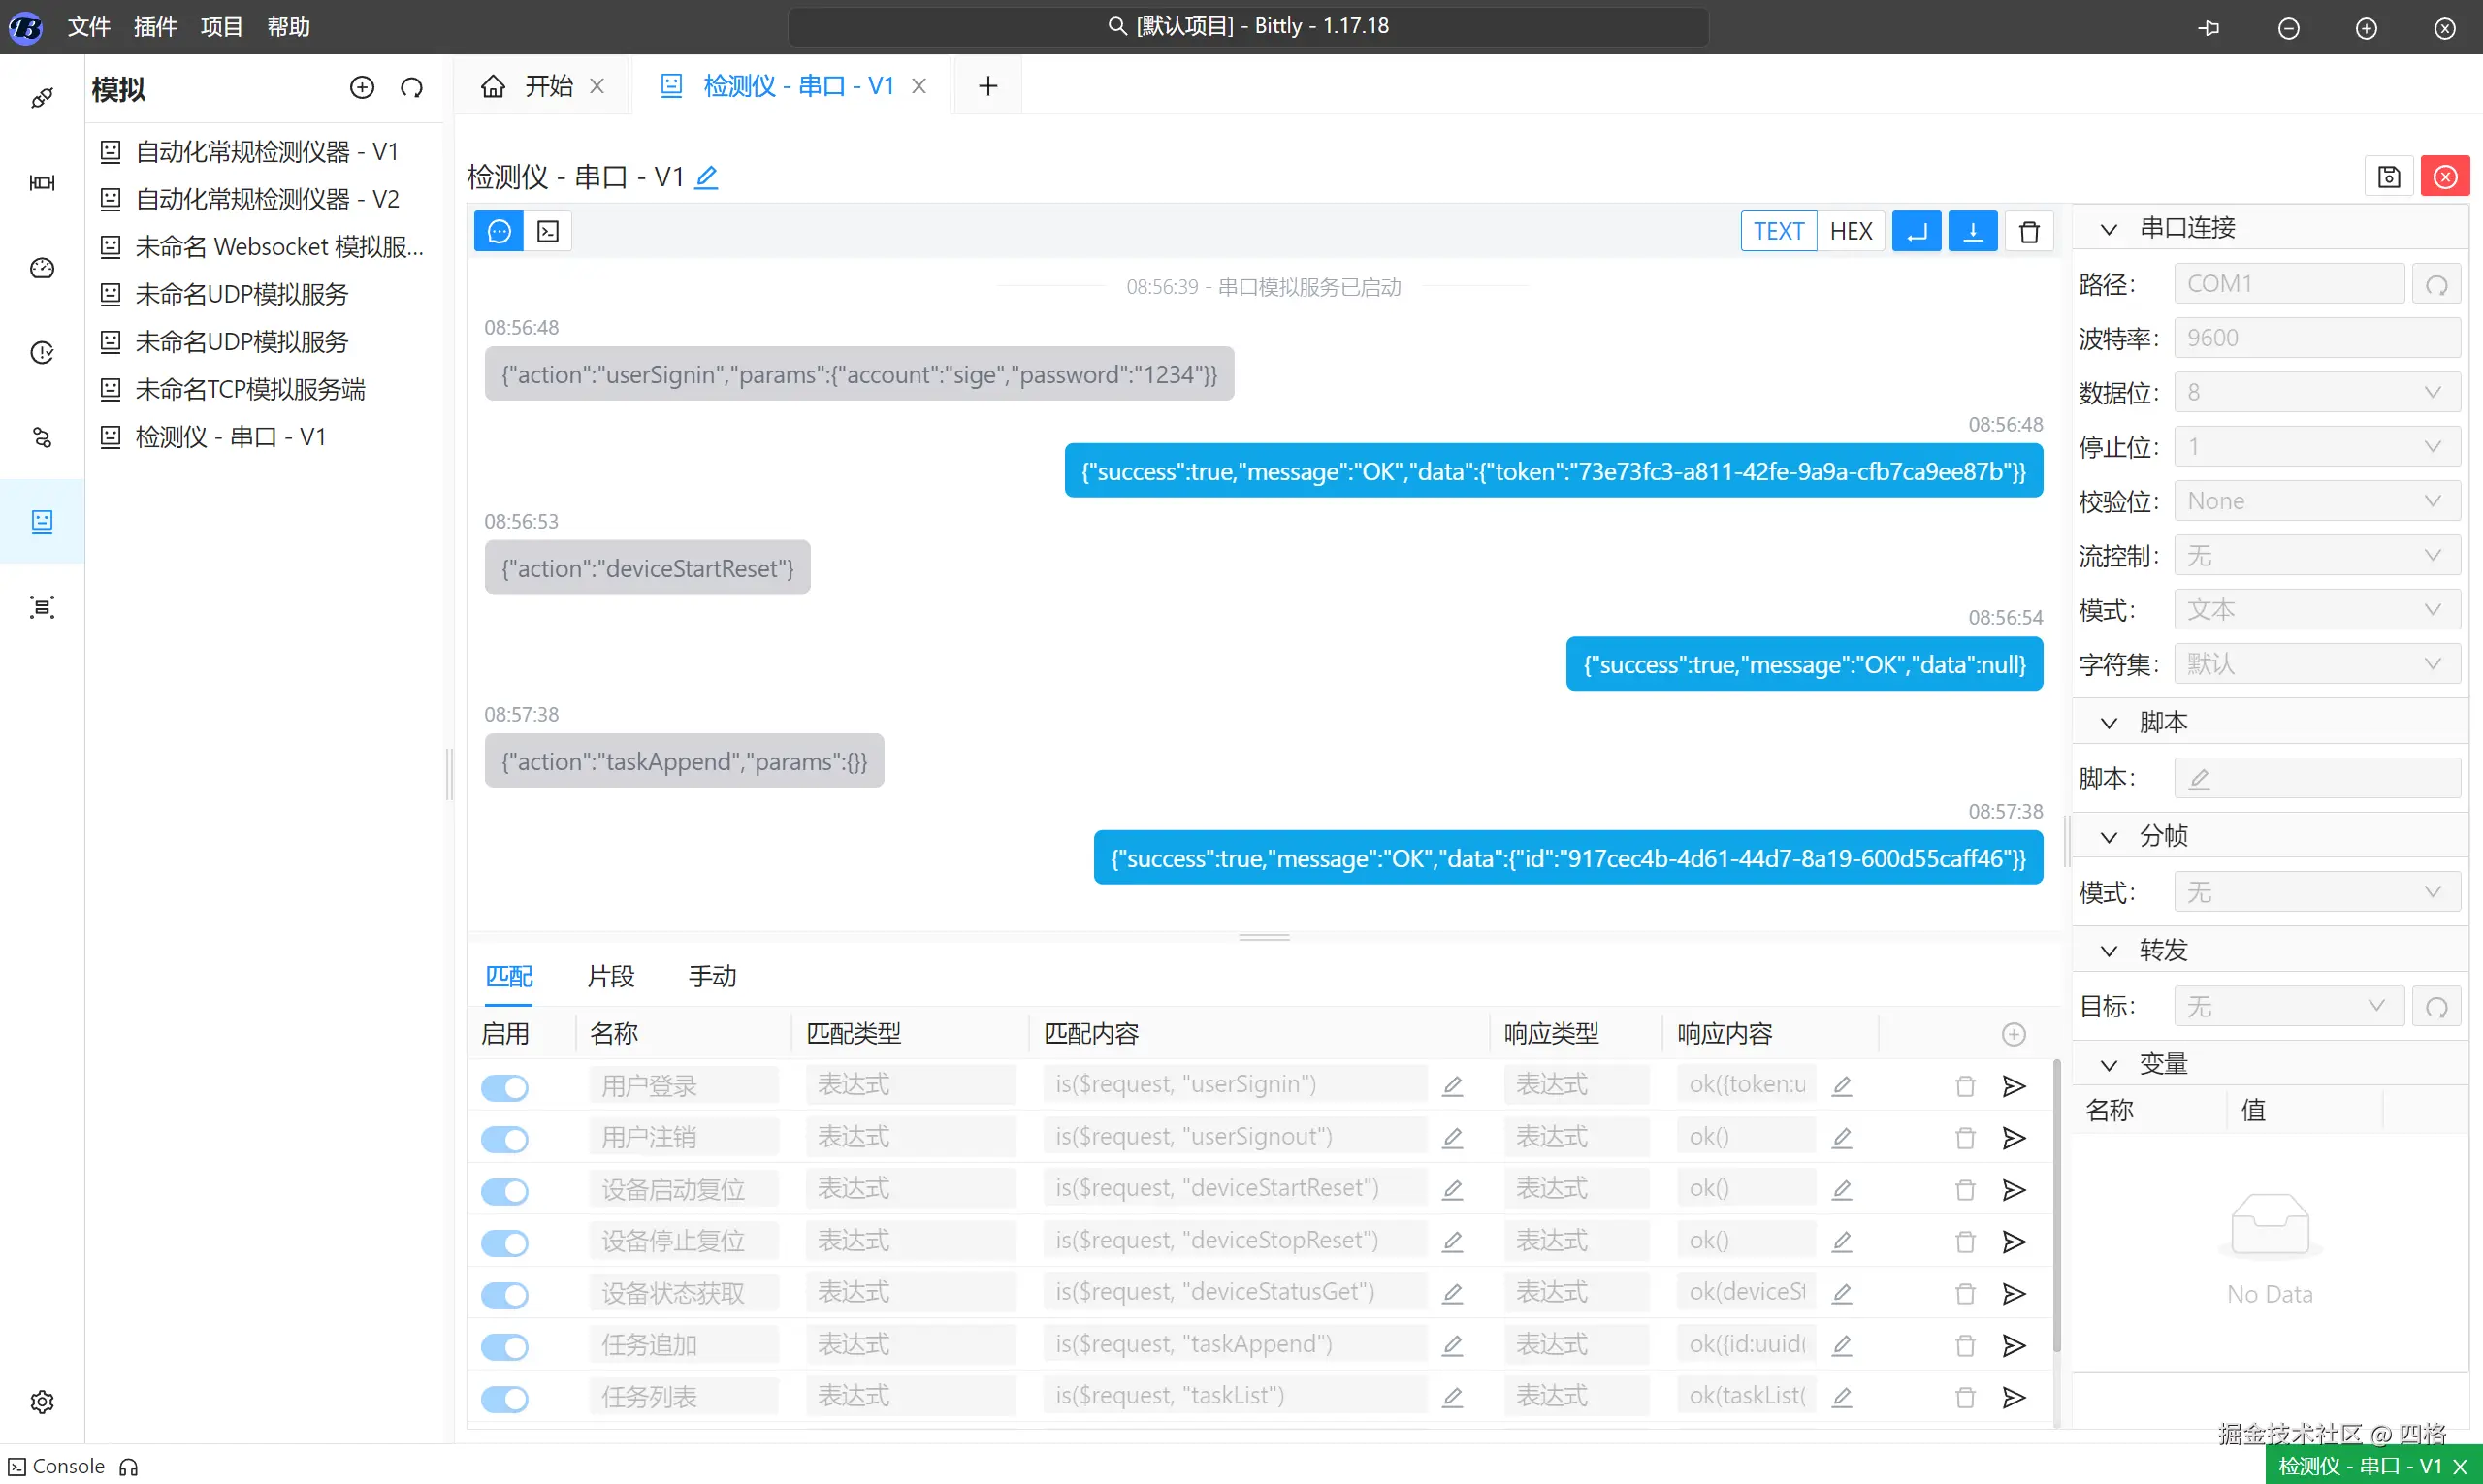This screenshot has height=1484, width=2483.
Task: Click send arrow for 用户登录 rule
Action: click(2013, 1086)
